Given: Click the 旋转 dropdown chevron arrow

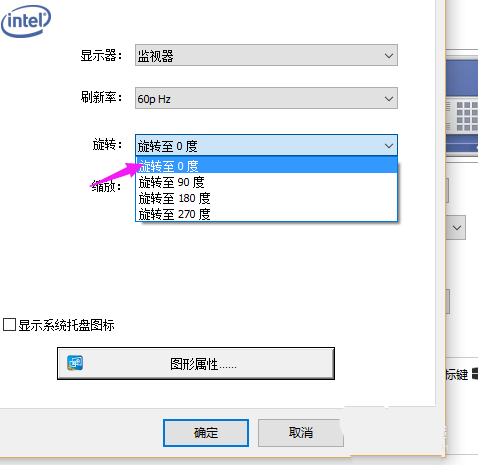Looking at the screenshot, I should tap(389, 146).
